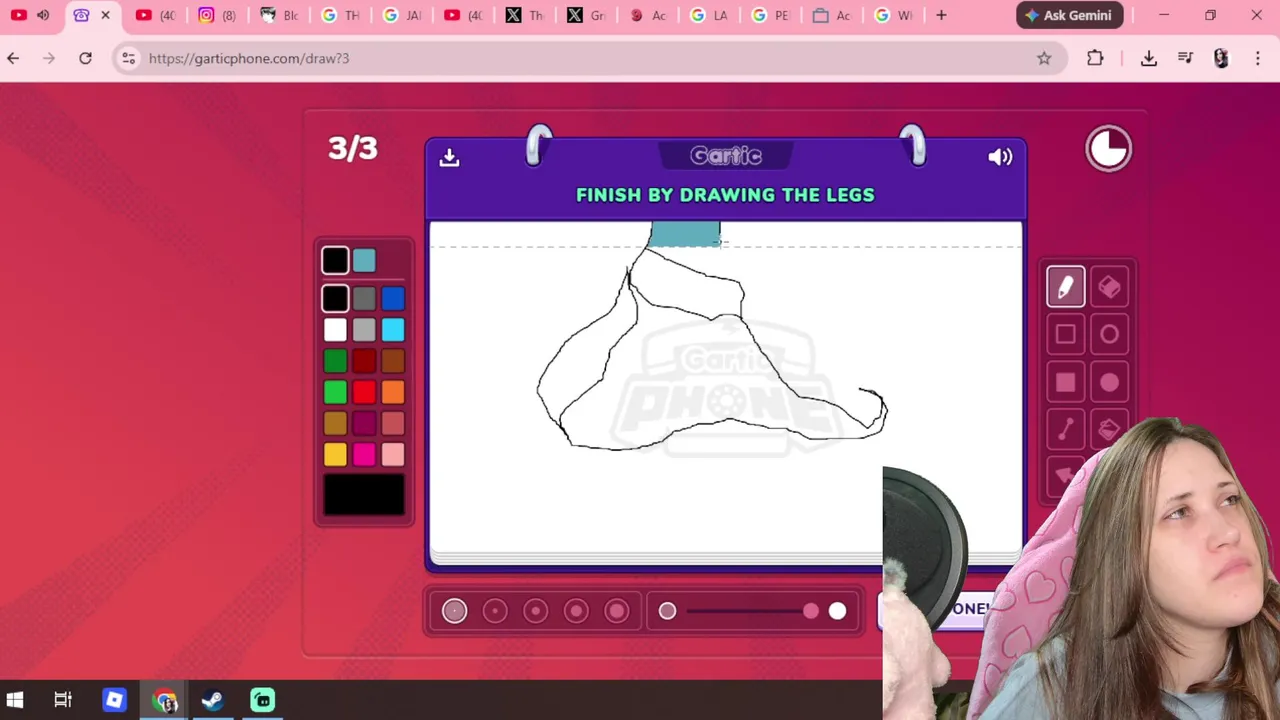
Task: Adjust the opacity slider track
Action: pyautogui.click(x=752, y=611)
